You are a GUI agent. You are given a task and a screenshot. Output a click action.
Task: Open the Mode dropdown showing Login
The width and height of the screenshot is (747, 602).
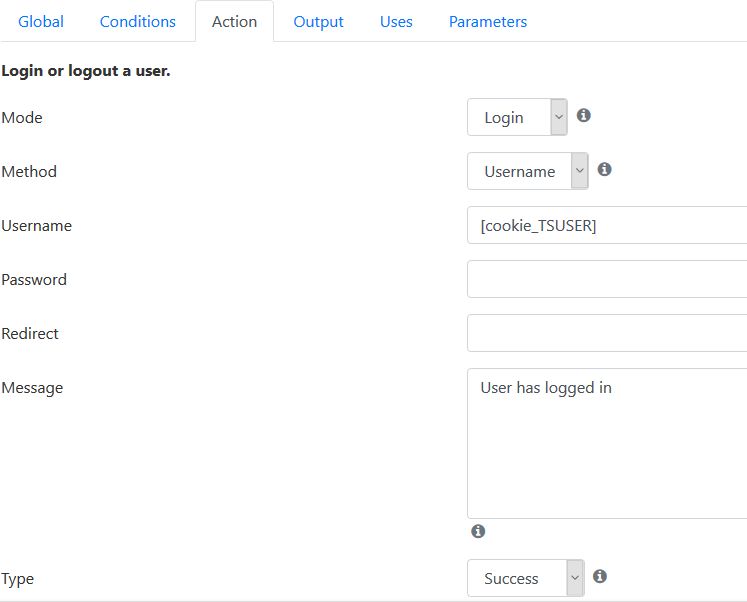tap(517, 117)
